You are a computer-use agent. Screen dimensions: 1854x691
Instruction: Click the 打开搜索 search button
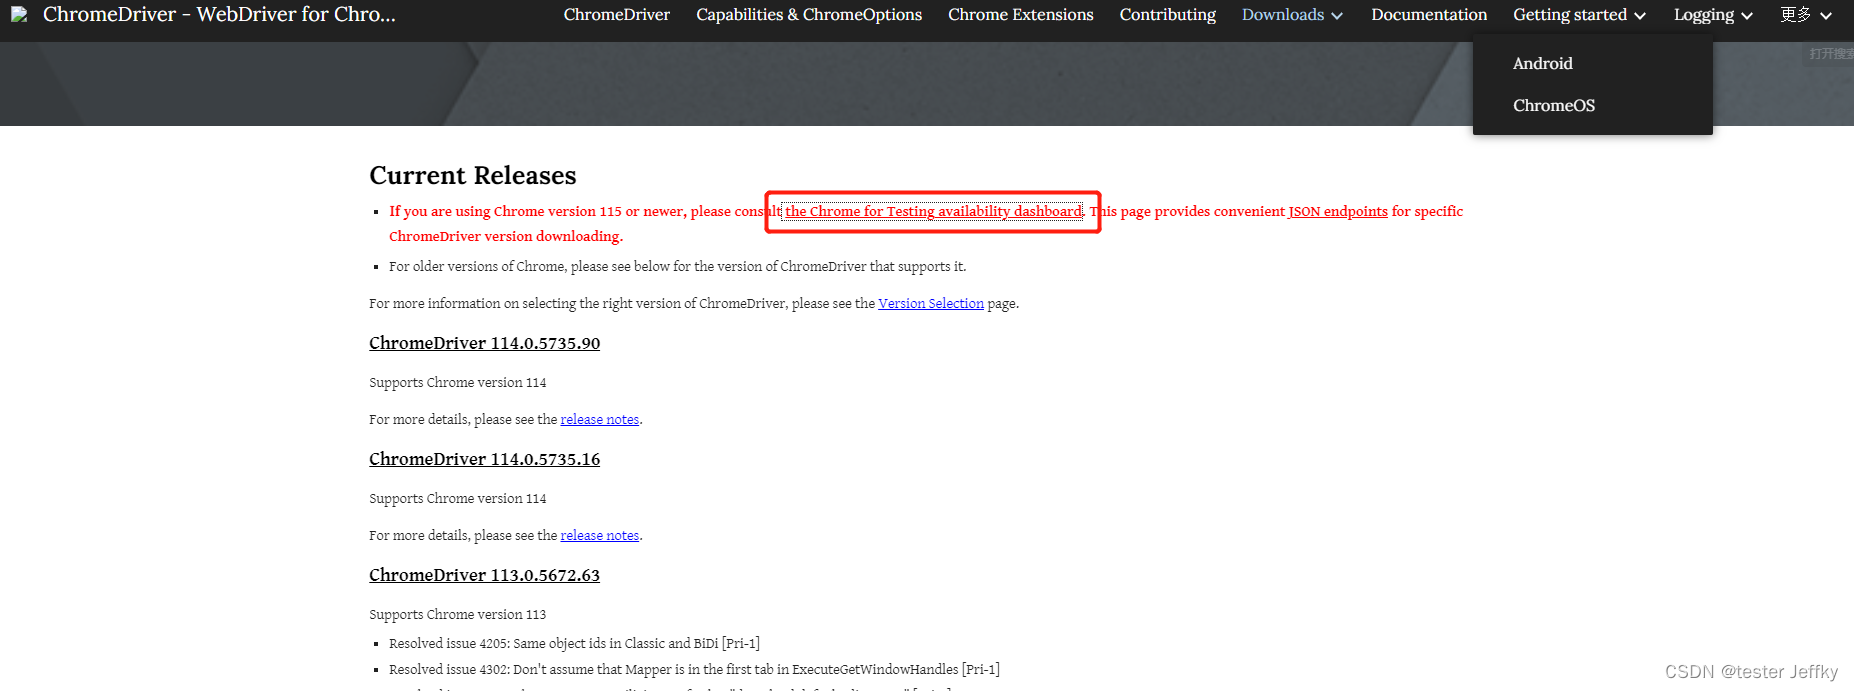[x=1830, y=54]
